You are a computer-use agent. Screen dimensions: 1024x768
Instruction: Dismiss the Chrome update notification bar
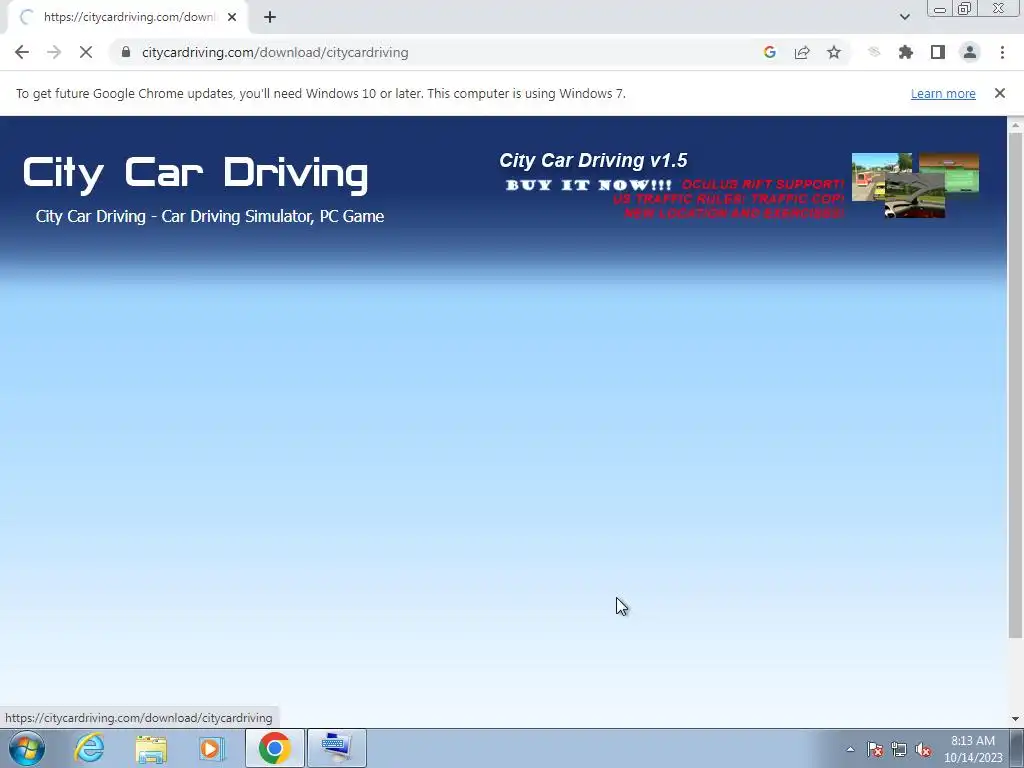coord(999,93)
